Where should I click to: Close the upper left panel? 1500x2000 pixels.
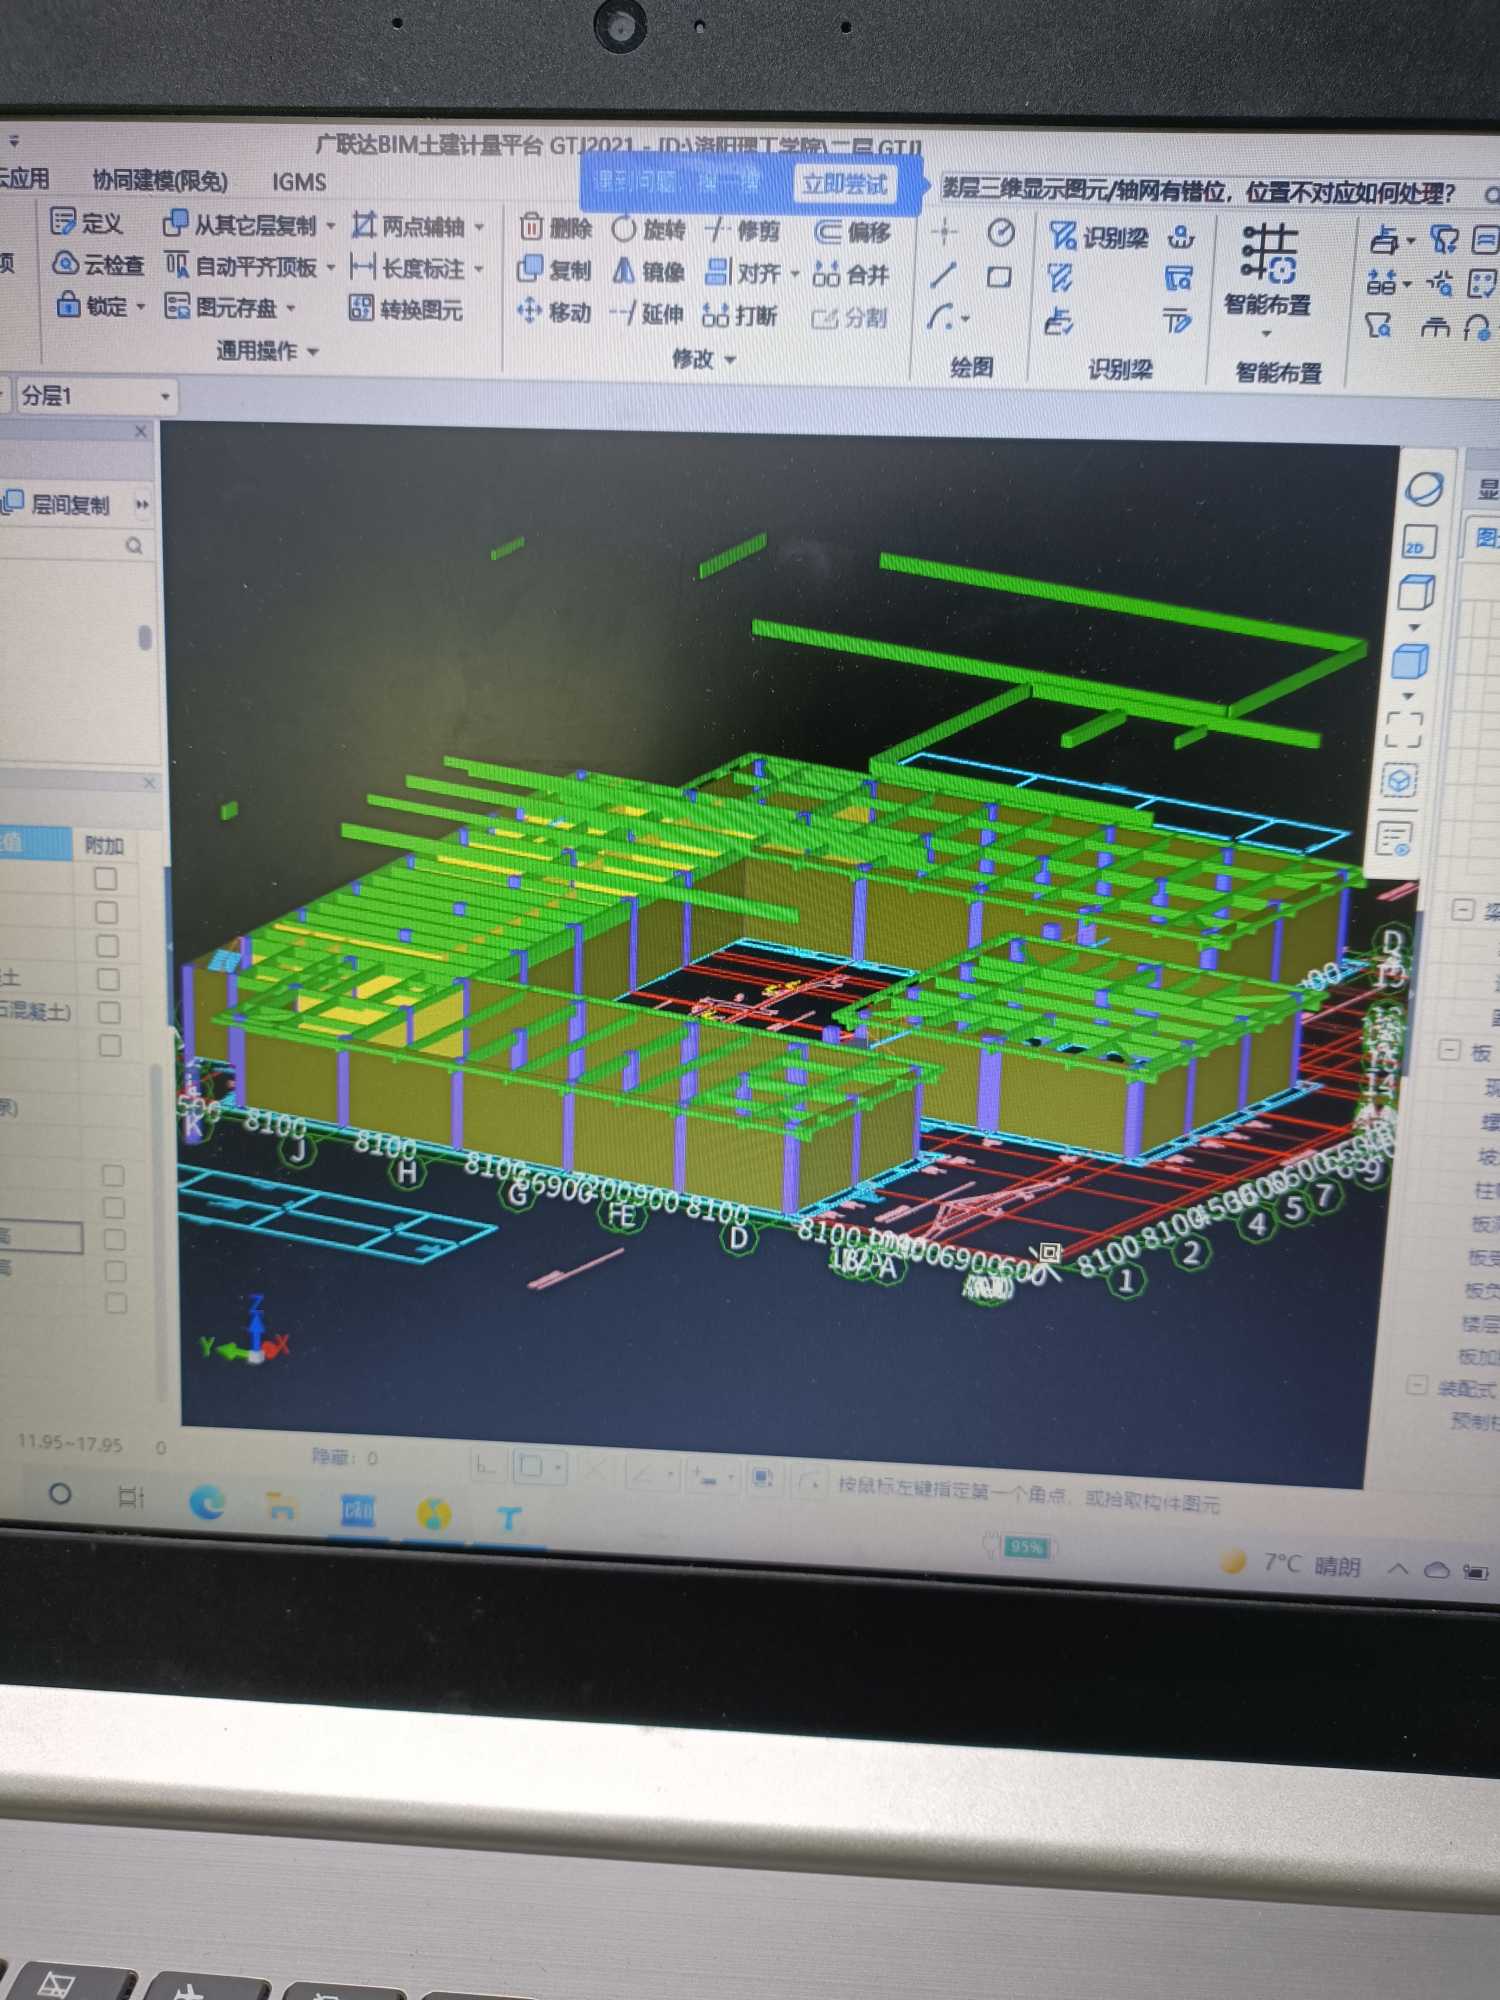141,431
